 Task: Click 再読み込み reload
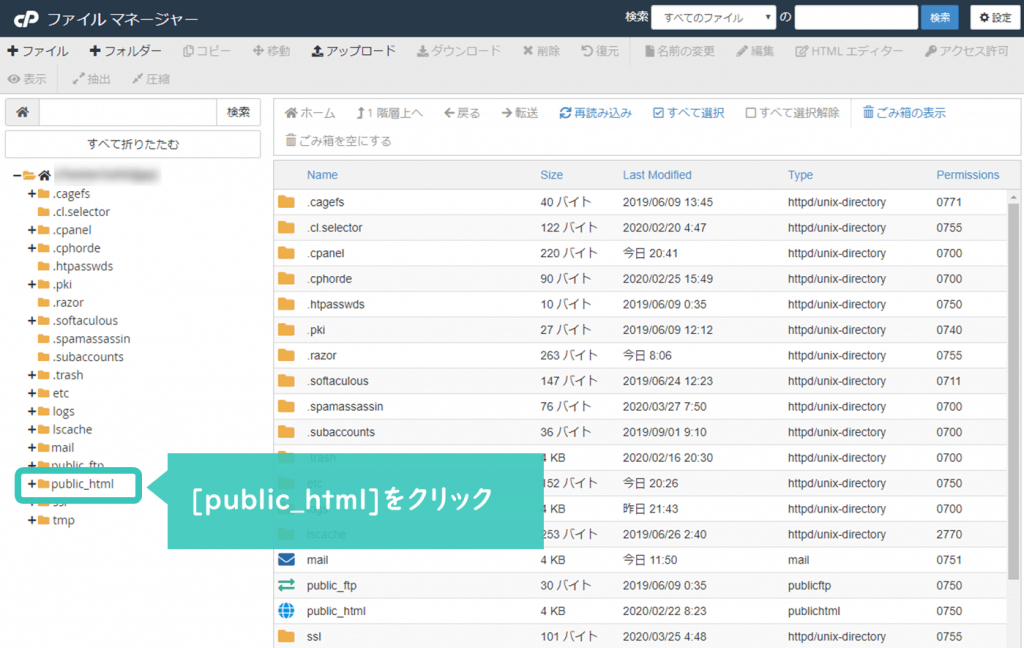(596, 113)
